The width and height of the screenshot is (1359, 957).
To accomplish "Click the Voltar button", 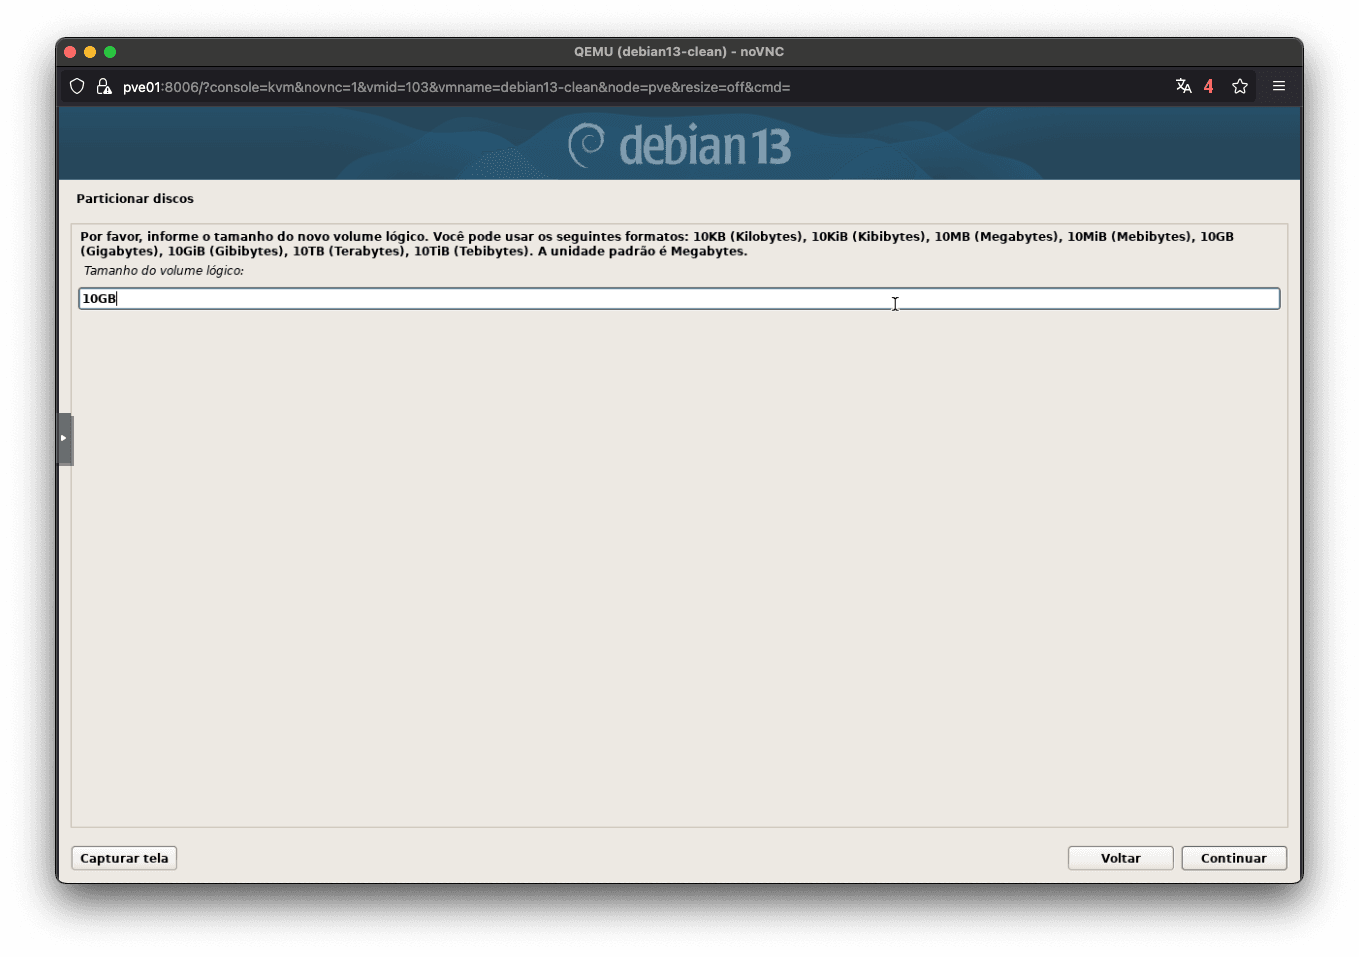I will 1121,858.
